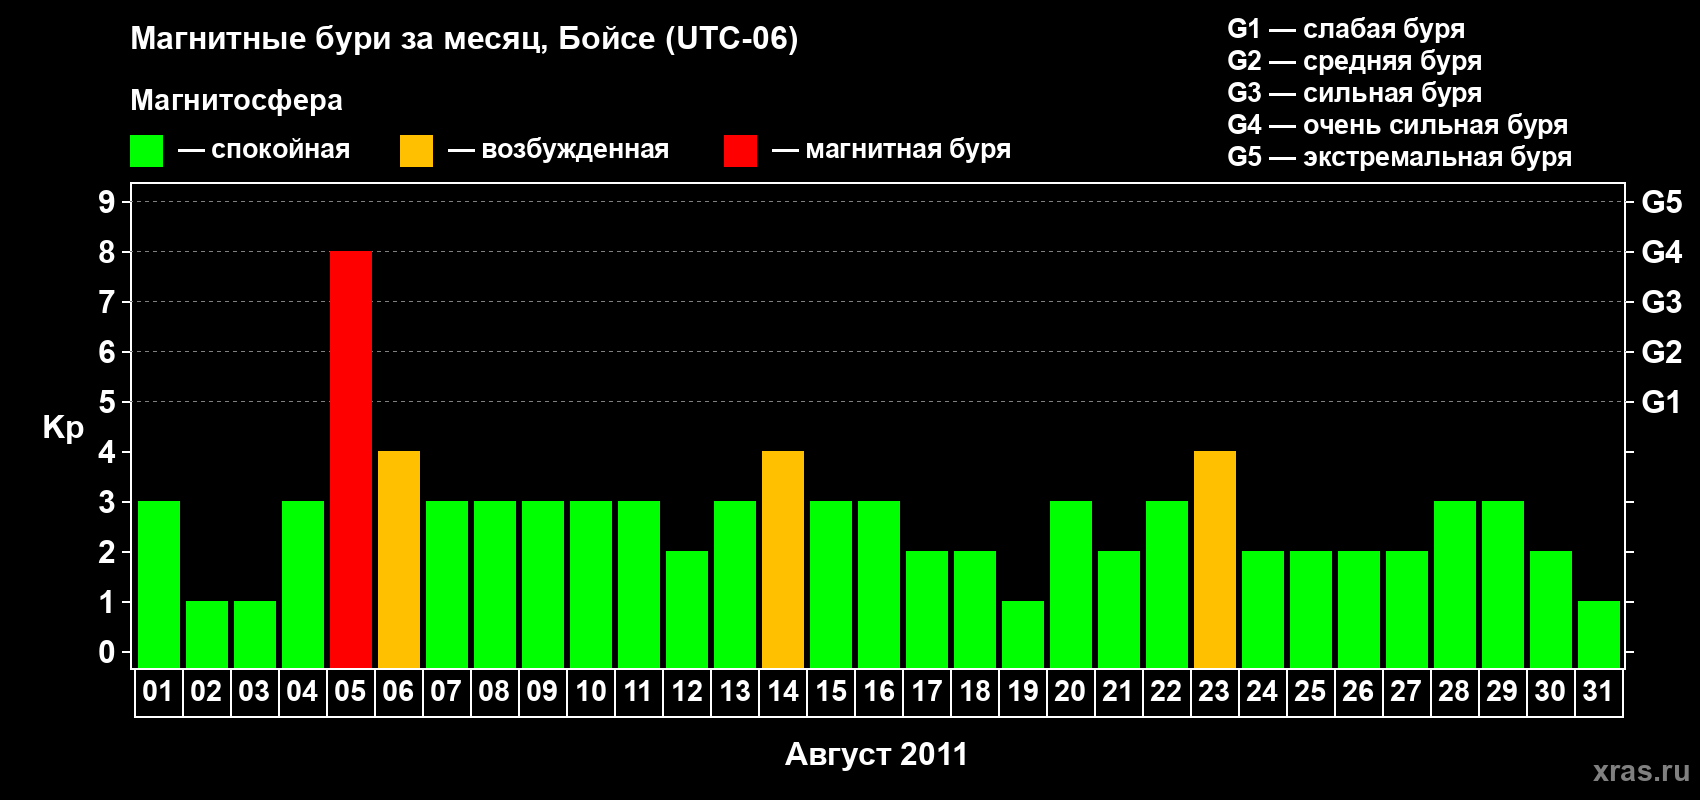Click the orange bar for day 06
Screen dimensions: 1700x800
tap(399, 559)
